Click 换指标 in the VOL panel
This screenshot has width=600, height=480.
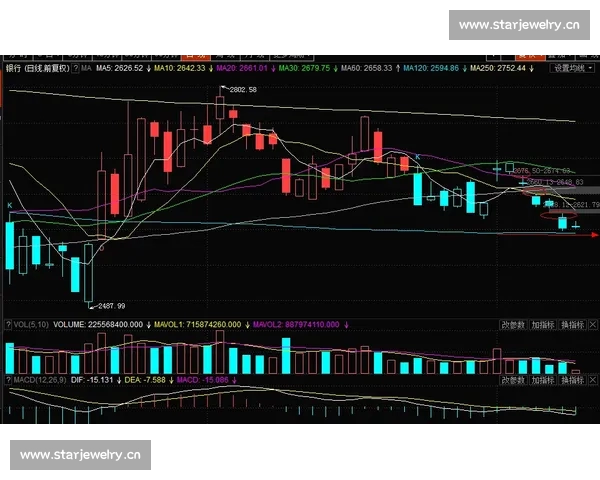coord(572,325)
